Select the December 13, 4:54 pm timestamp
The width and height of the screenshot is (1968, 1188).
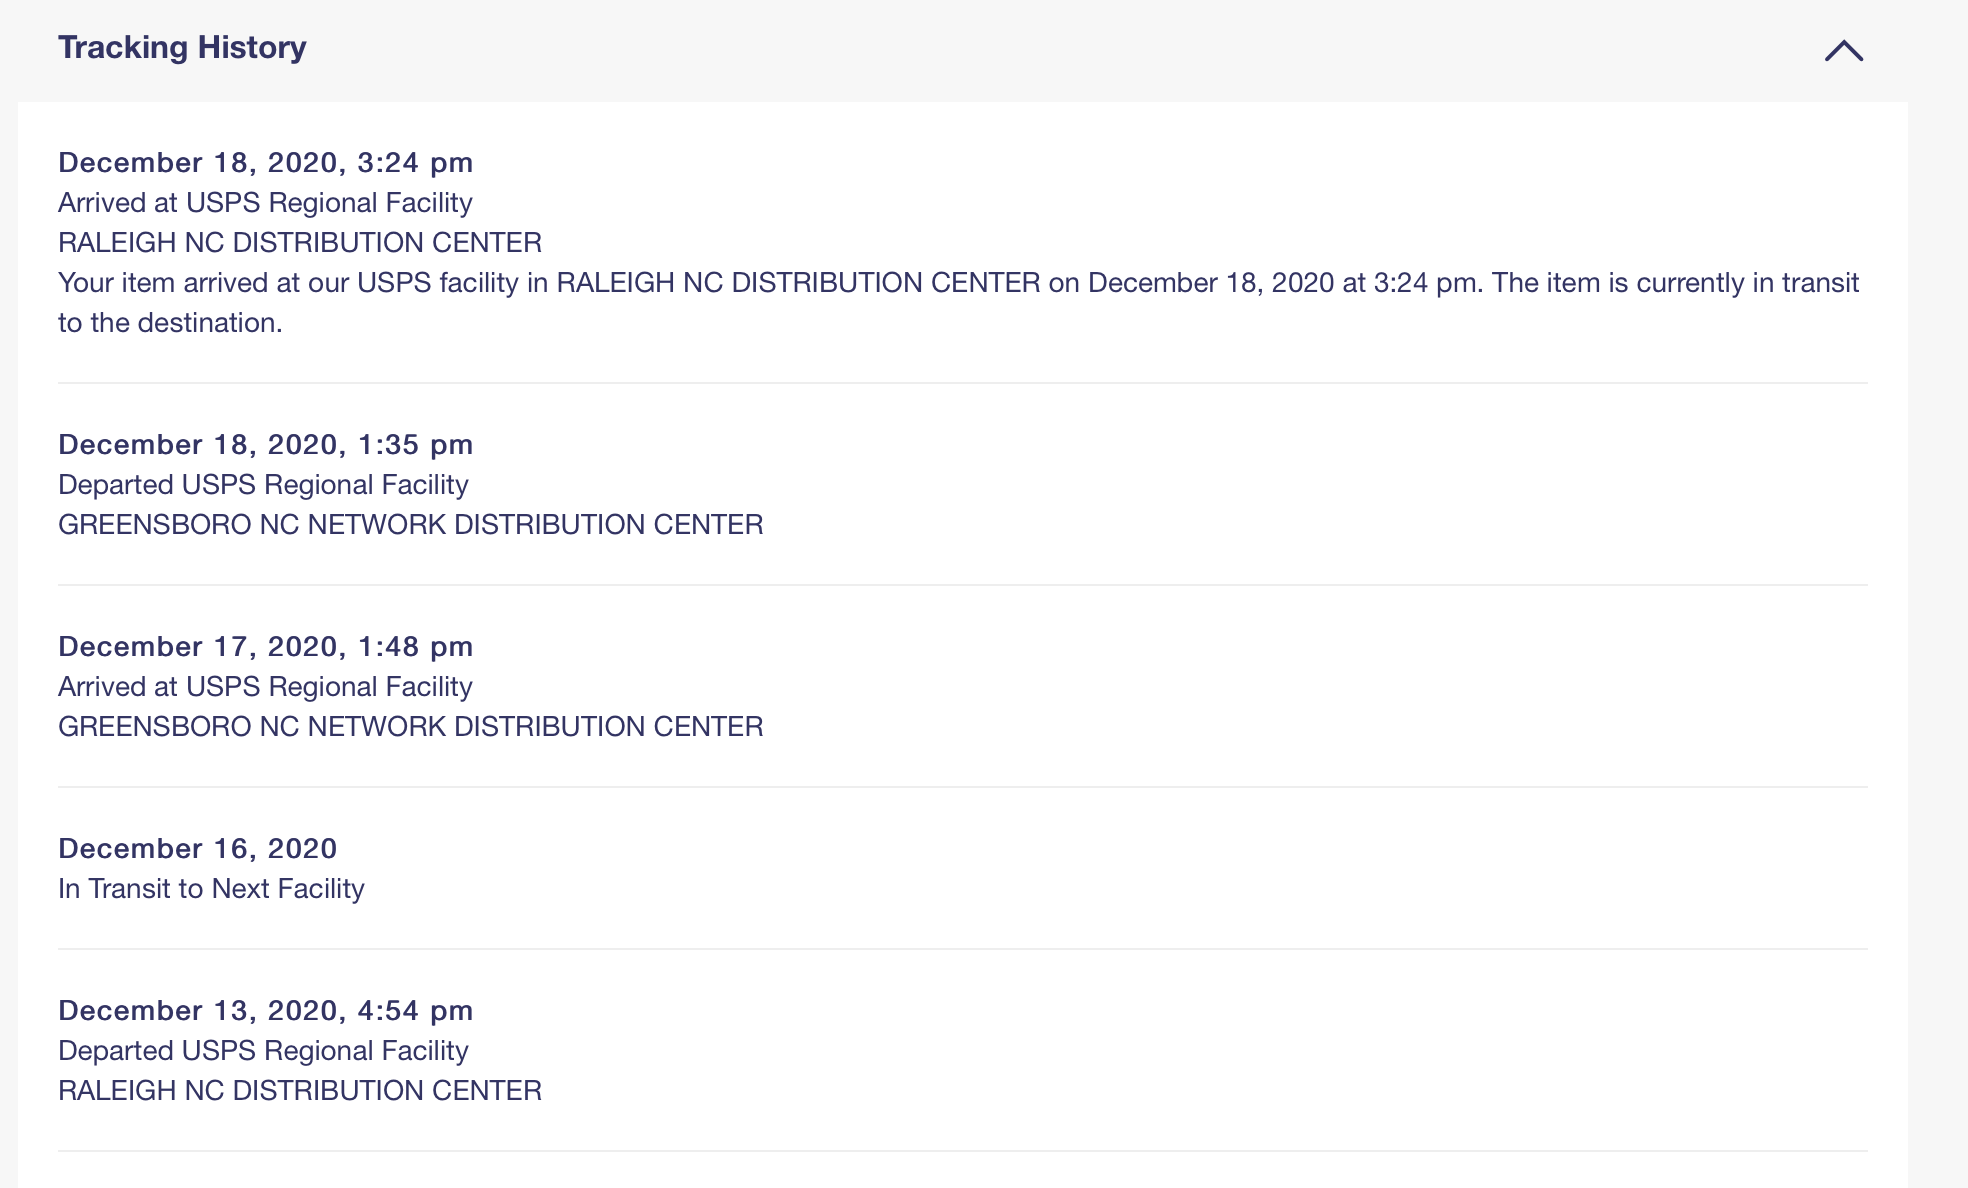pyautogui.click(x=265, y=1010)
